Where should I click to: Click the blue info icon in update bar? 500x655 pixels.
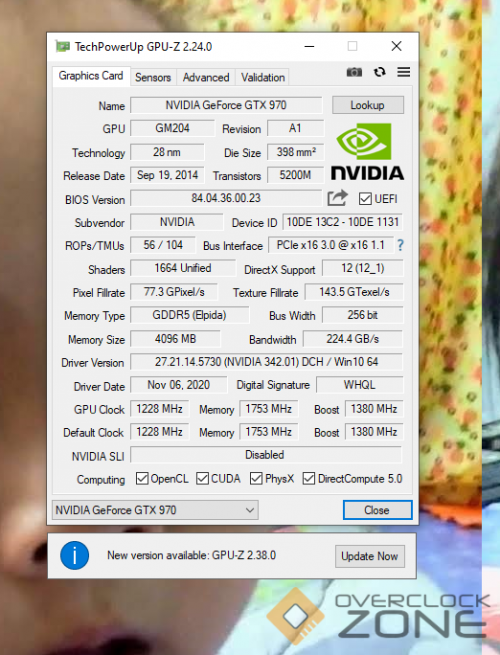[74, 556]
